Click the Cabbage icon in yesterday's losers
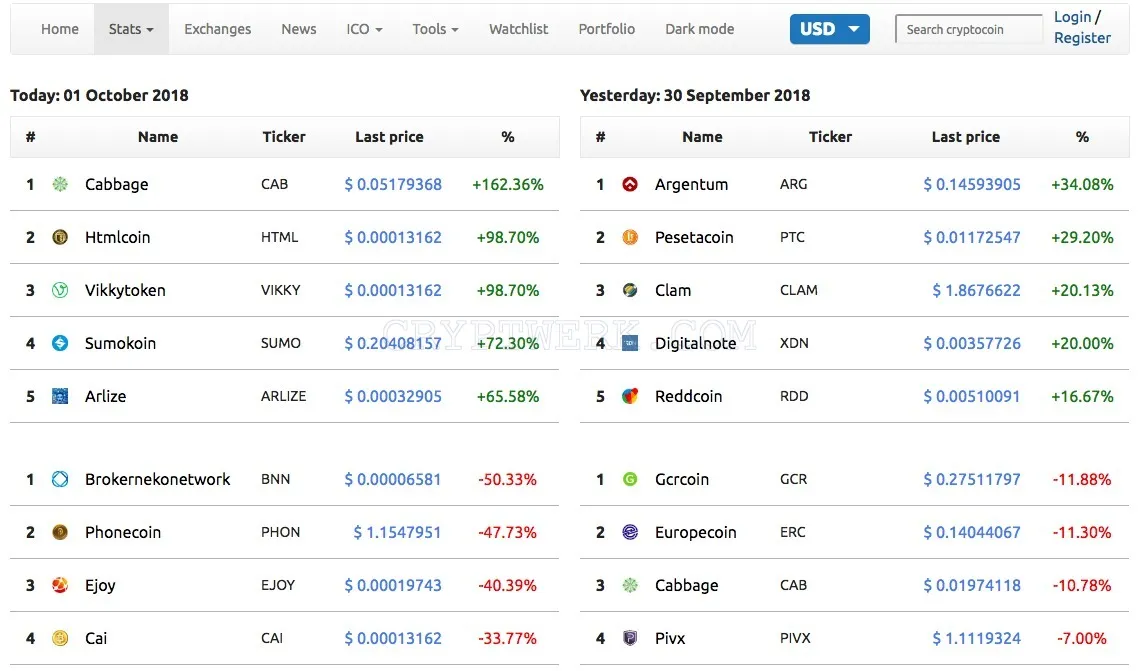 coord(630,585)
